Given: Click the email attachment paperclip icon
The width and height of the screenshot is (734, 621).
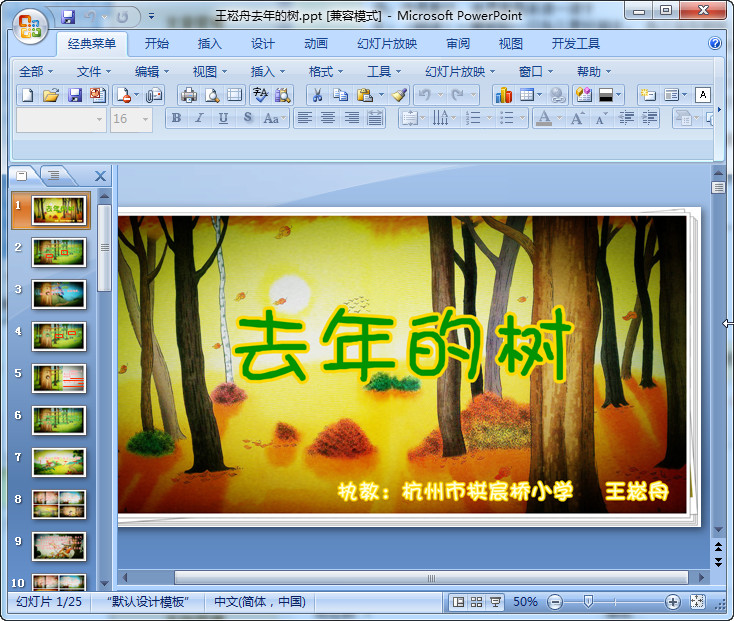Looking at the screenshot, I should pyautogui.click(x=154, y=95).
